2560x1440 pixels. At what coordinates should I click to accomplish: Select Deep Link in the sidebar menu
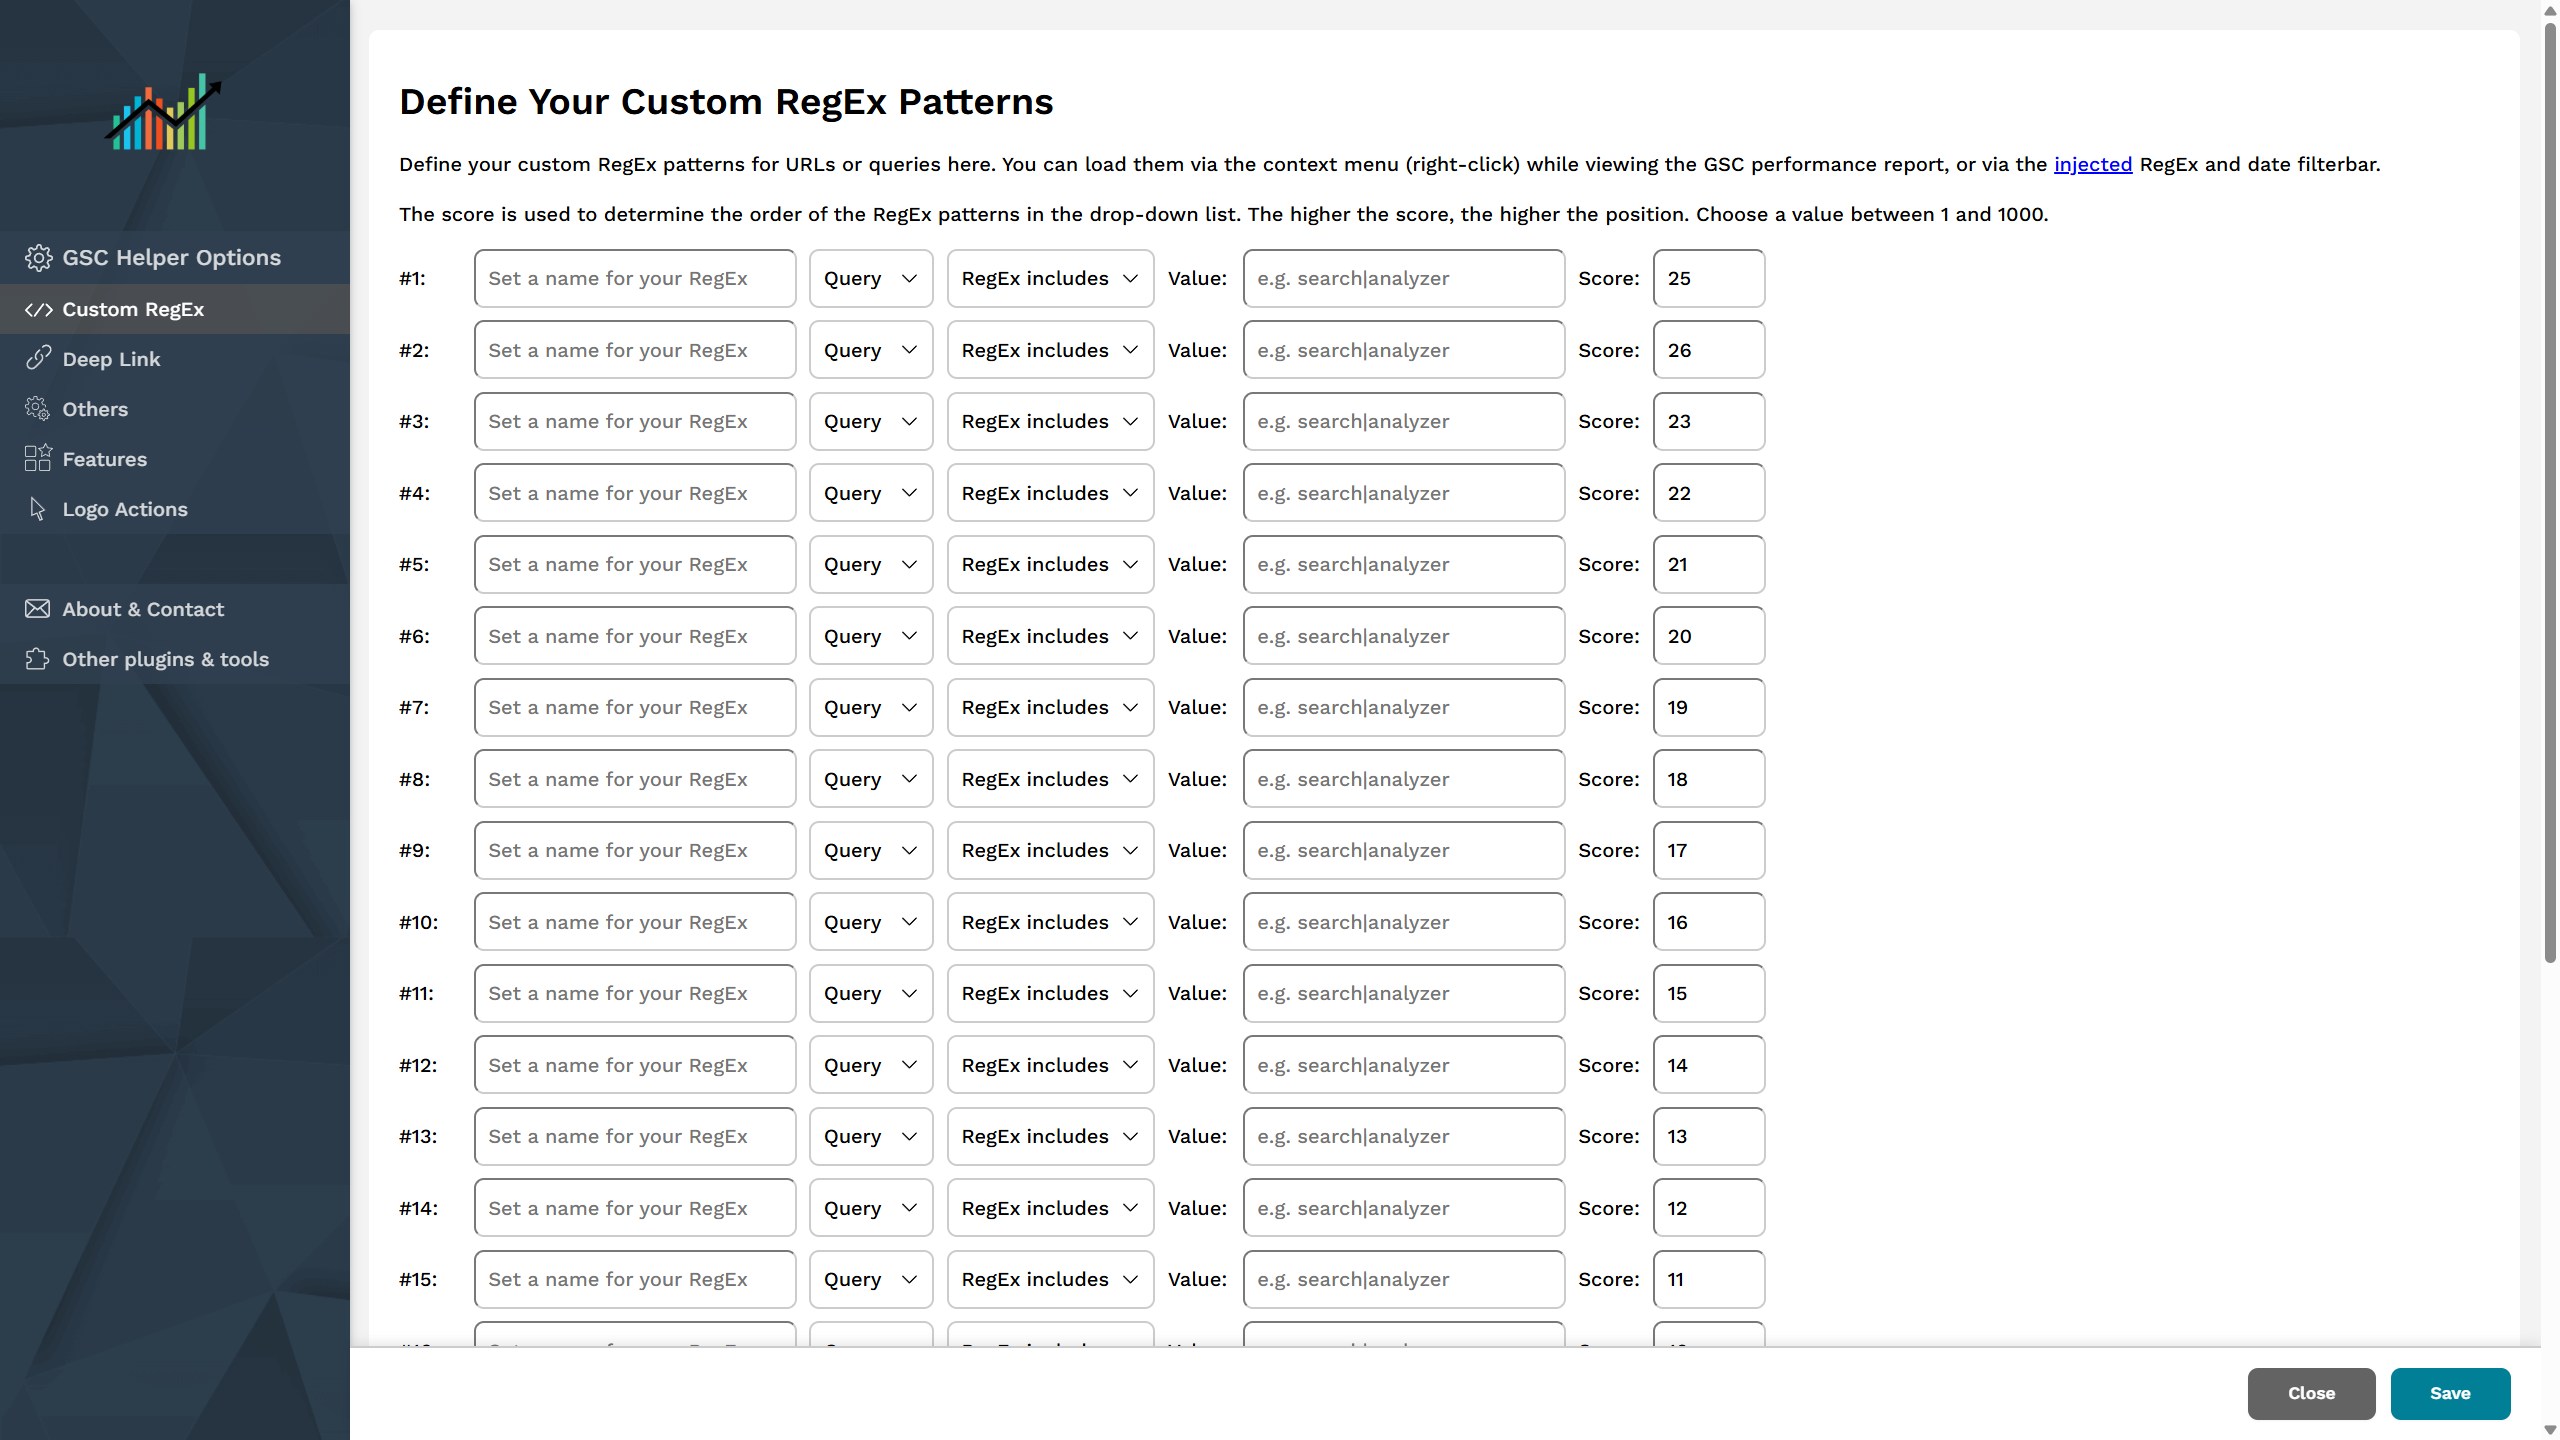[x=111, y=358]
